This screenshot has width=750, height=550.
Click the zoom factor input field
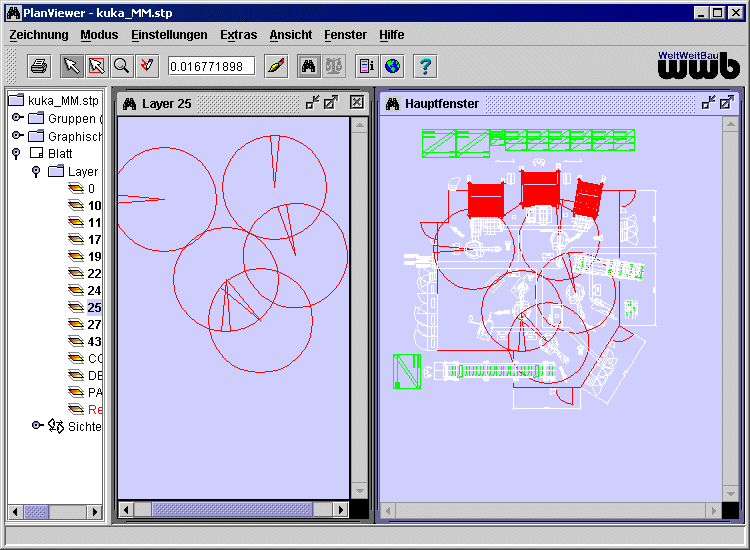211,66
